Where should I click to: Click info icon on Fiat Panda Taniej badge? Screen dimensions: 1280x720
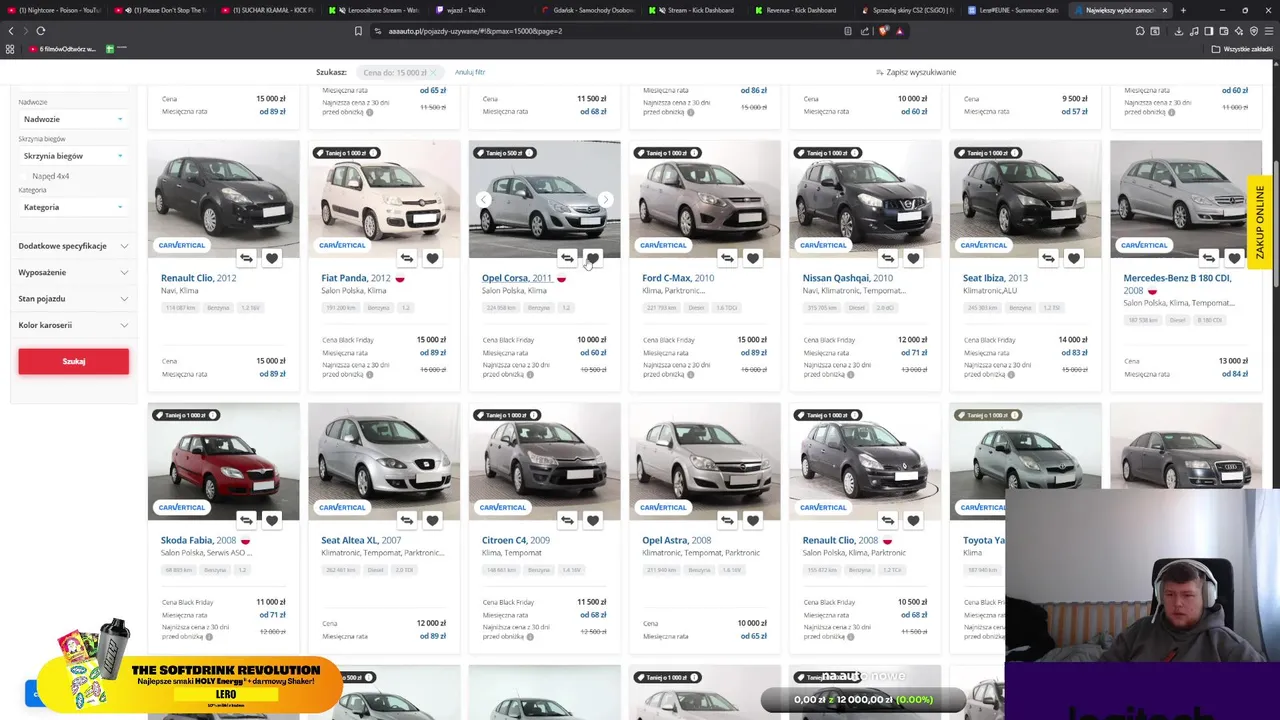tap(373, 153)
